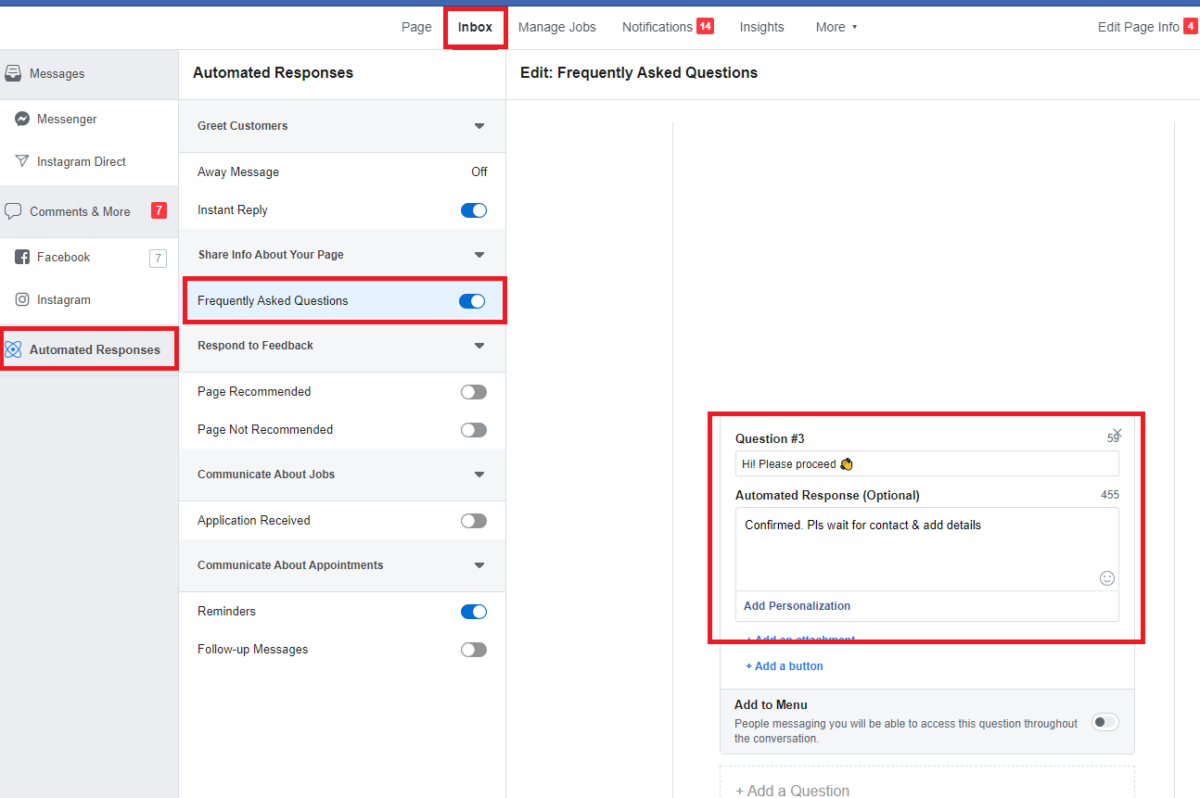Open the Messages section icon in sidebar
This screenshot has width=1200, height=798.
(x=14, y=72)
